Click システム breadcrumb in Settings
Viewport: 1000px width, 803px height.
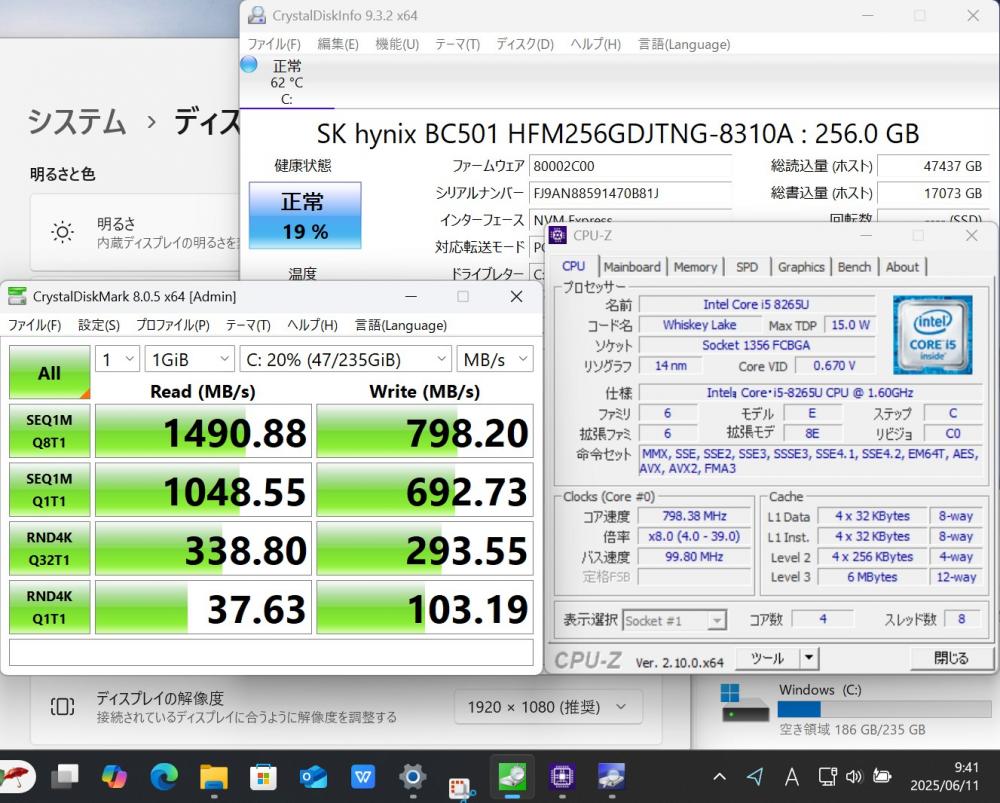click(x=77, y=121)
